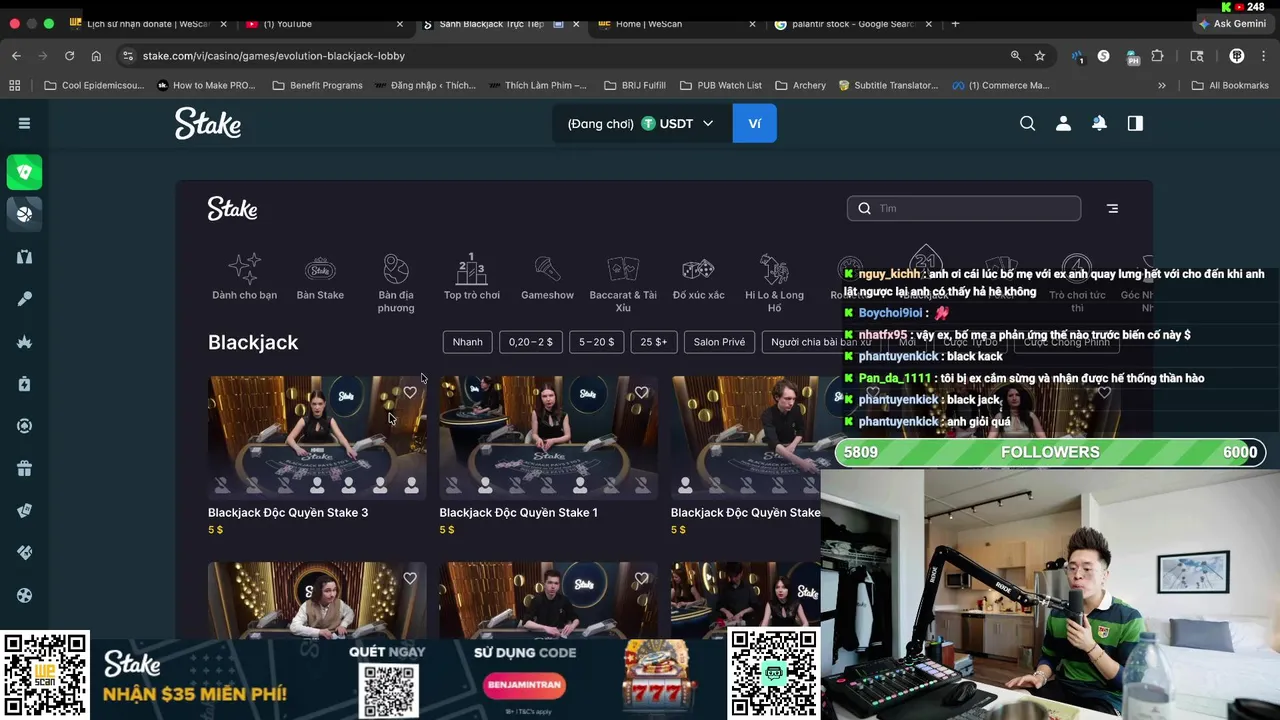The image size is (1280, 720).
Task: Open the green casino shield sidebar icon
Action: coord(25,172)
